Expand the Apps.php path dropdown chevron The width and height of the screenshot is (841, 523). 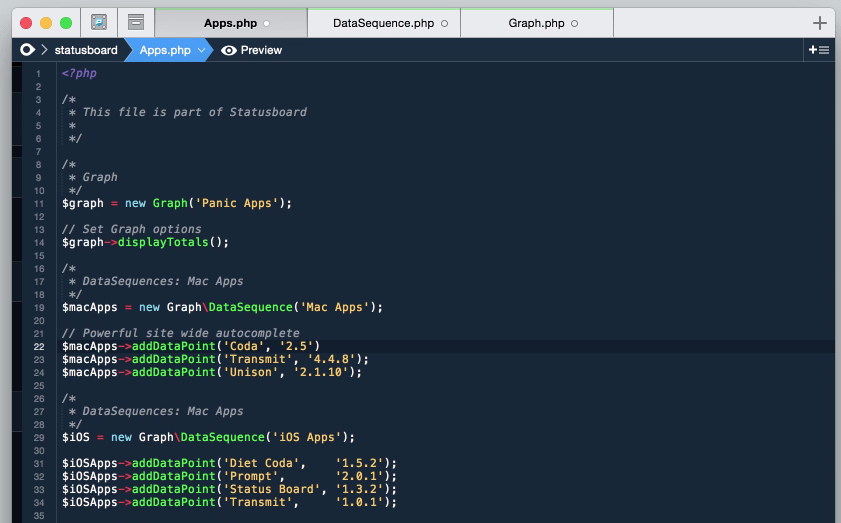point(202,50)
